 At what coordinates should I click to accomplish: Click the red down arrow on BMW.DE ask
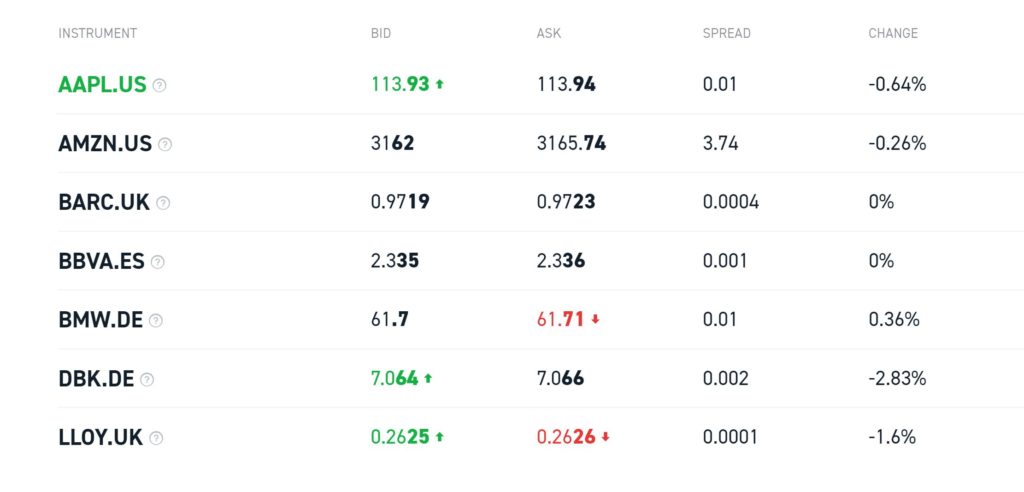pyautogui.click(x=595, y=320)
